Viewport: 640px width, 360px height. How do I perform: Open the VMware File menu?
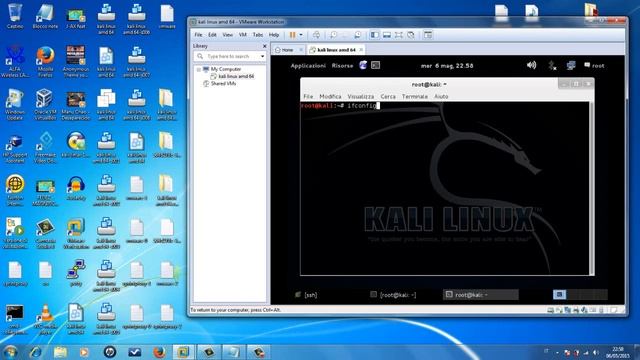(198, 35)
